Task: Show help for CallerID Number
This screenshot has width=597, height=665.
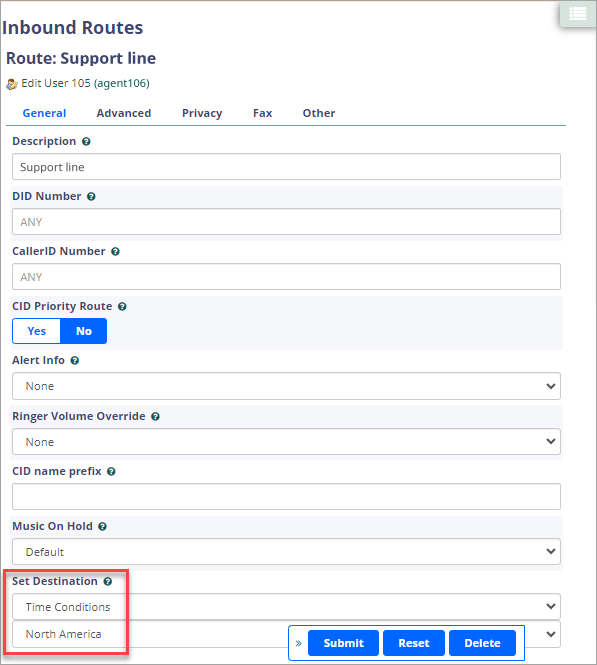Action: coord(115,252)
